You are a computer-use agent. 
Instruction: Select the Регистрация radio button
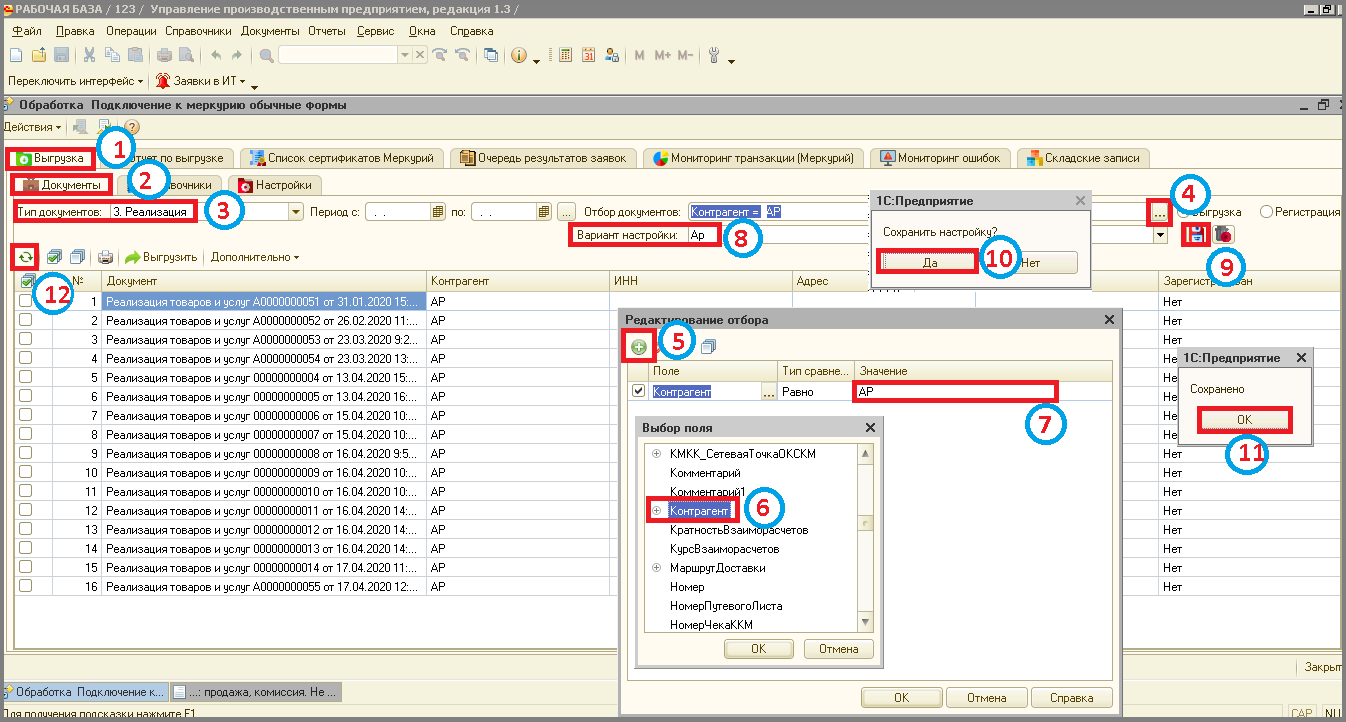(x=1266, y=212)
